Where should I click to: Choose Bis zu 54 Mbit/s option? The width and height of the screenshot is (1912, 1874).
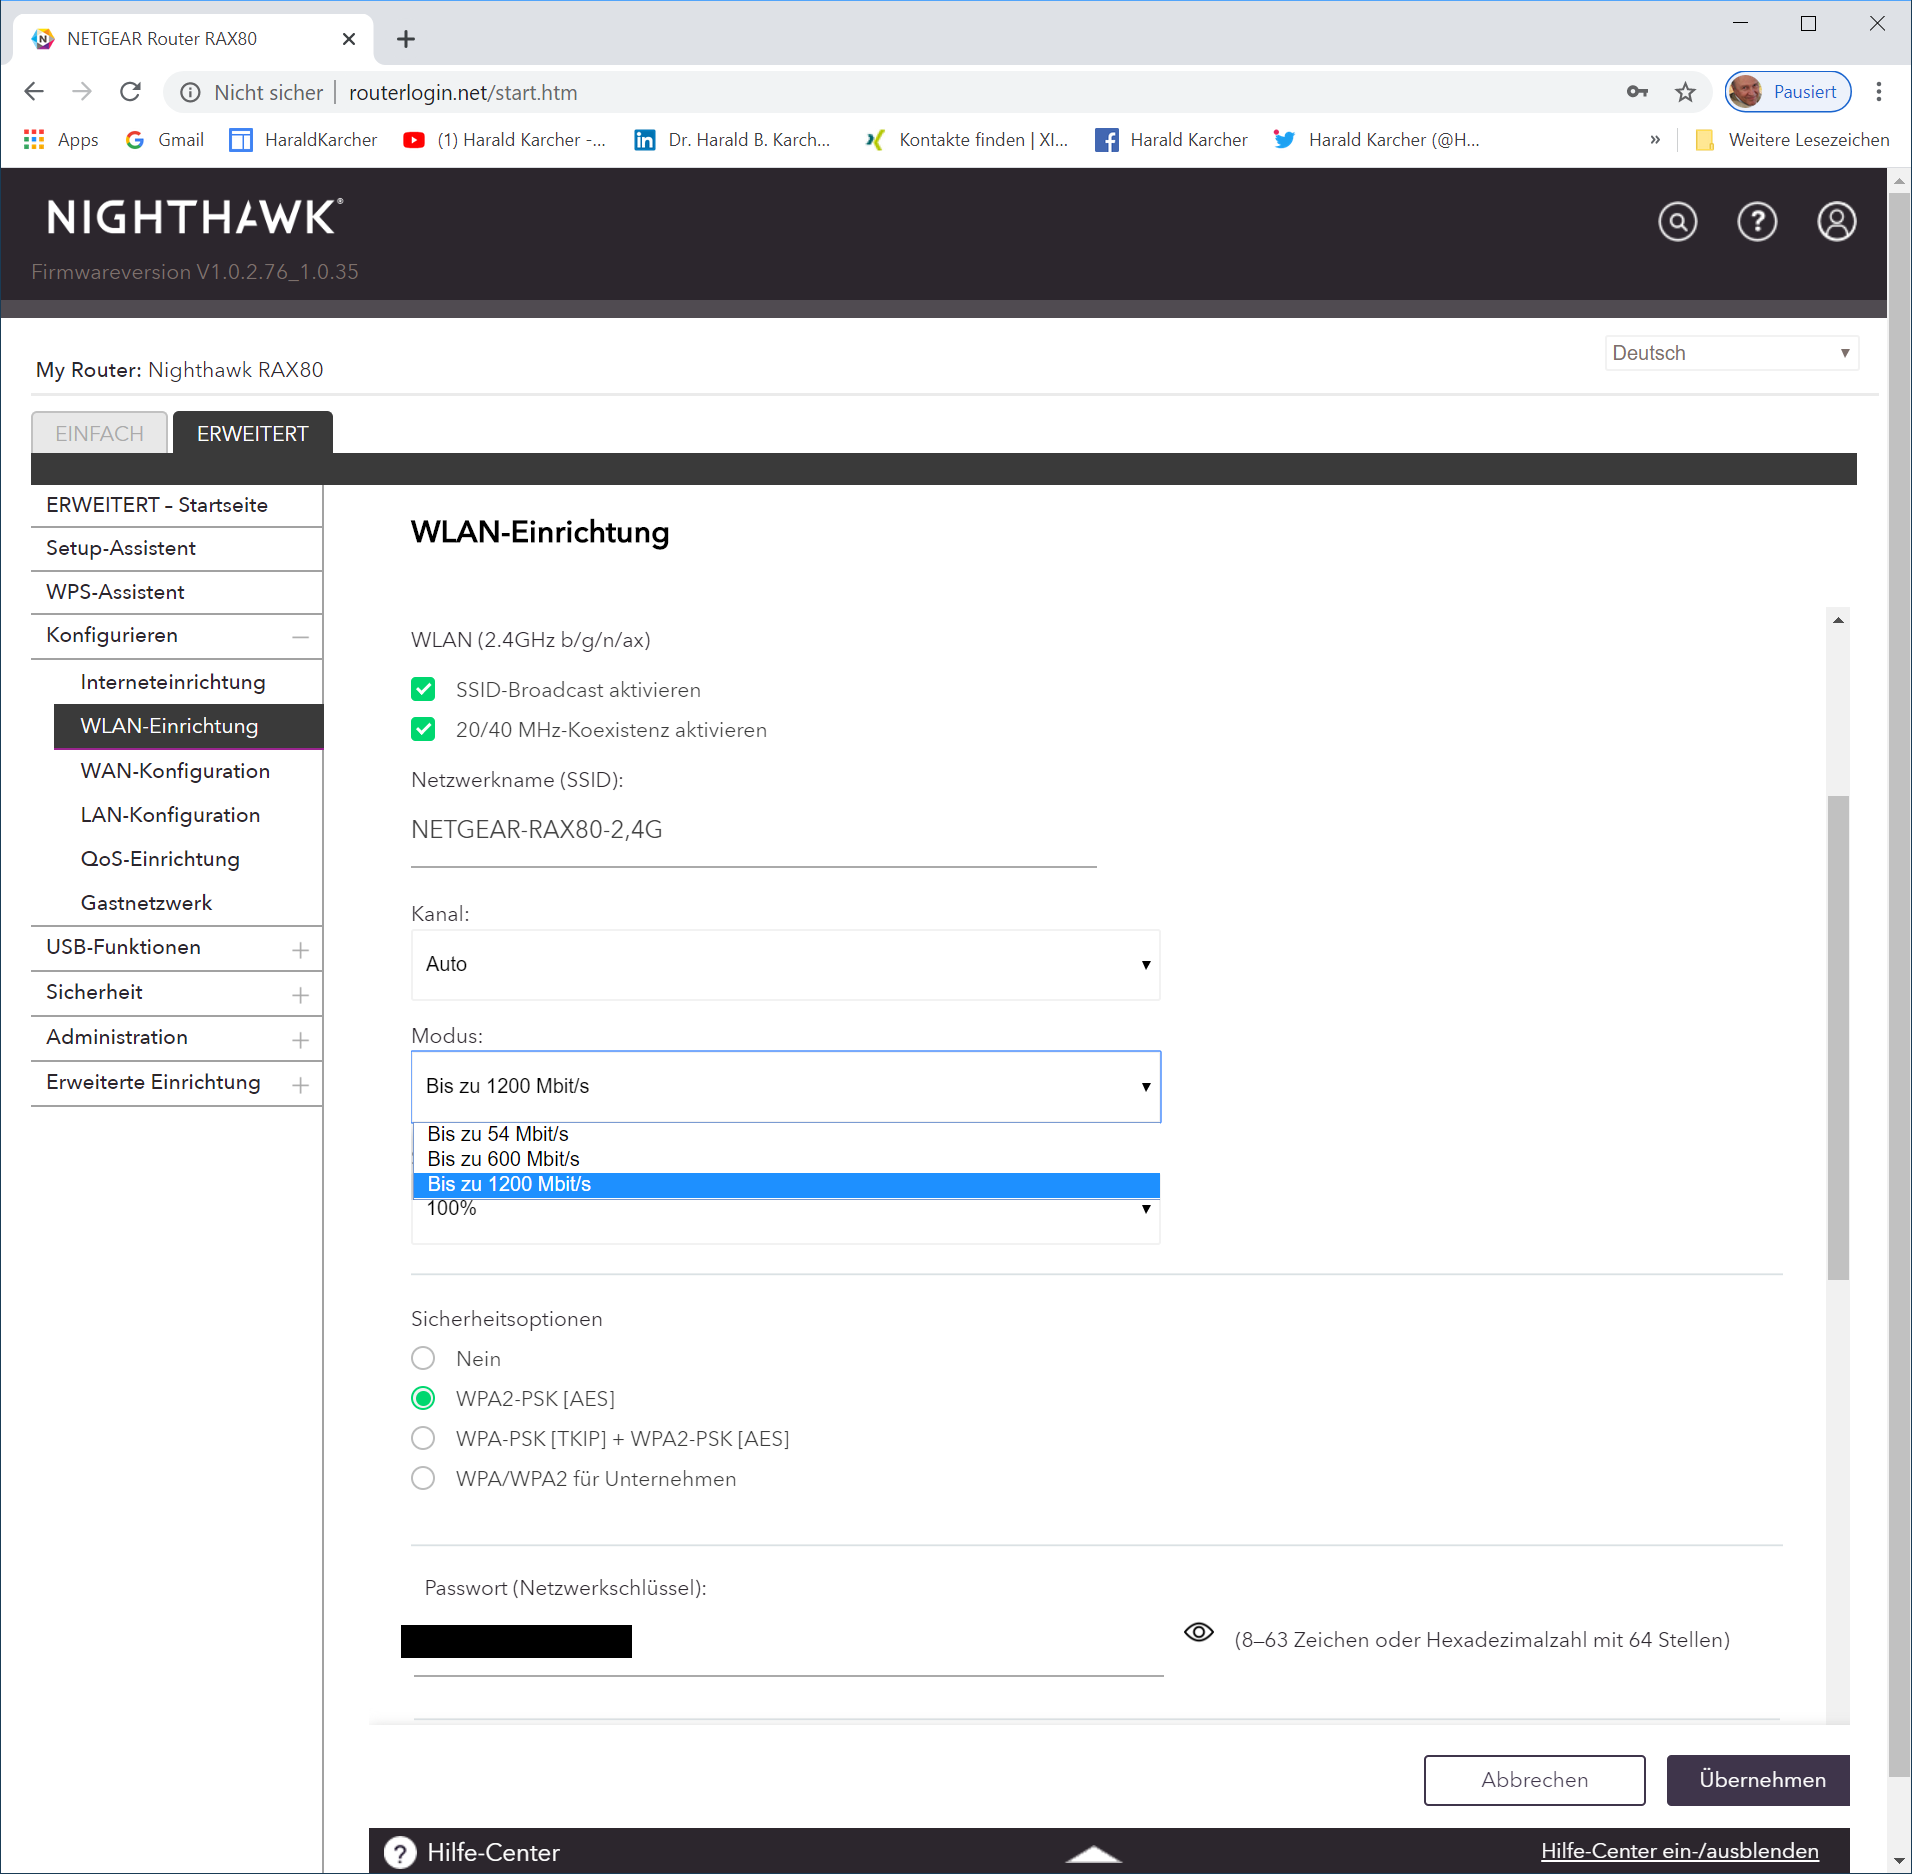786,1134
